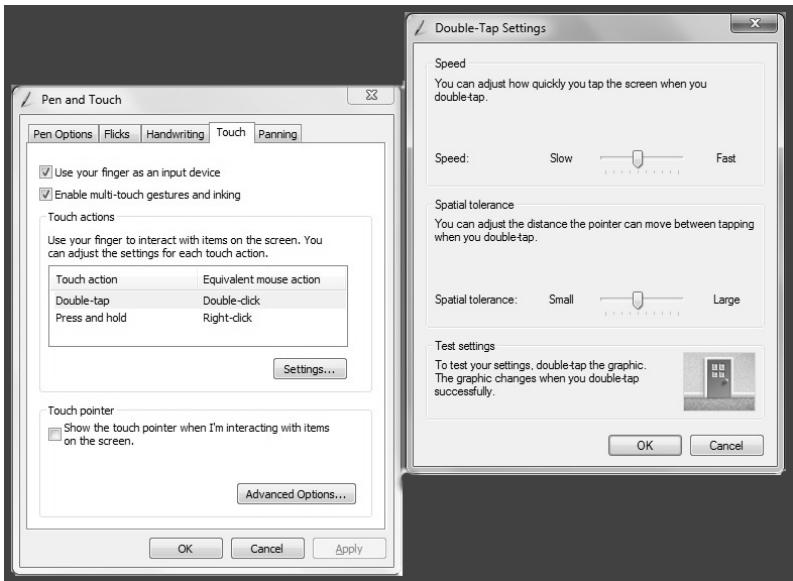This screenshot has height=581, width=793.
Task: Select the Touch tab
Action: pos(231,132)
